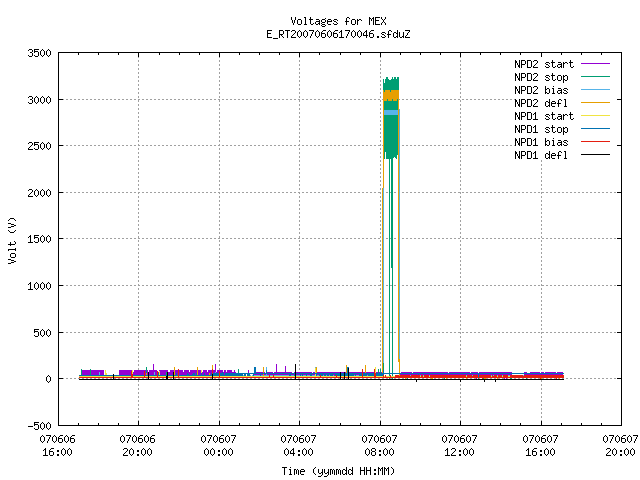Click the 070607 16:00 x-axis label
The height and width of the screenshot is (480, 640).
pyautogui.click(x=540, y=446)
